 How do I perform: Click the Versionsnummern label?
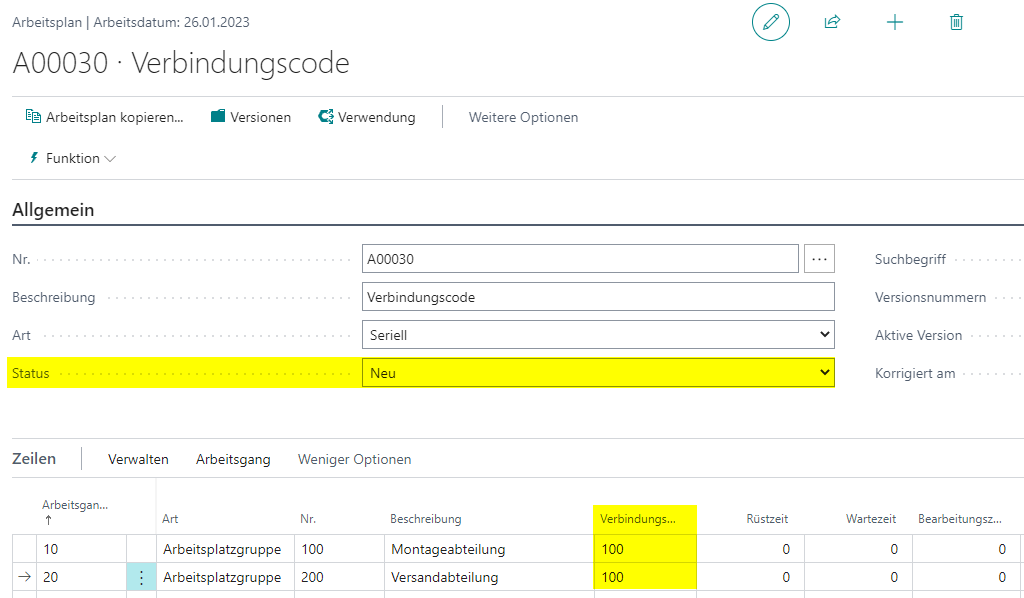click(931, 298)
